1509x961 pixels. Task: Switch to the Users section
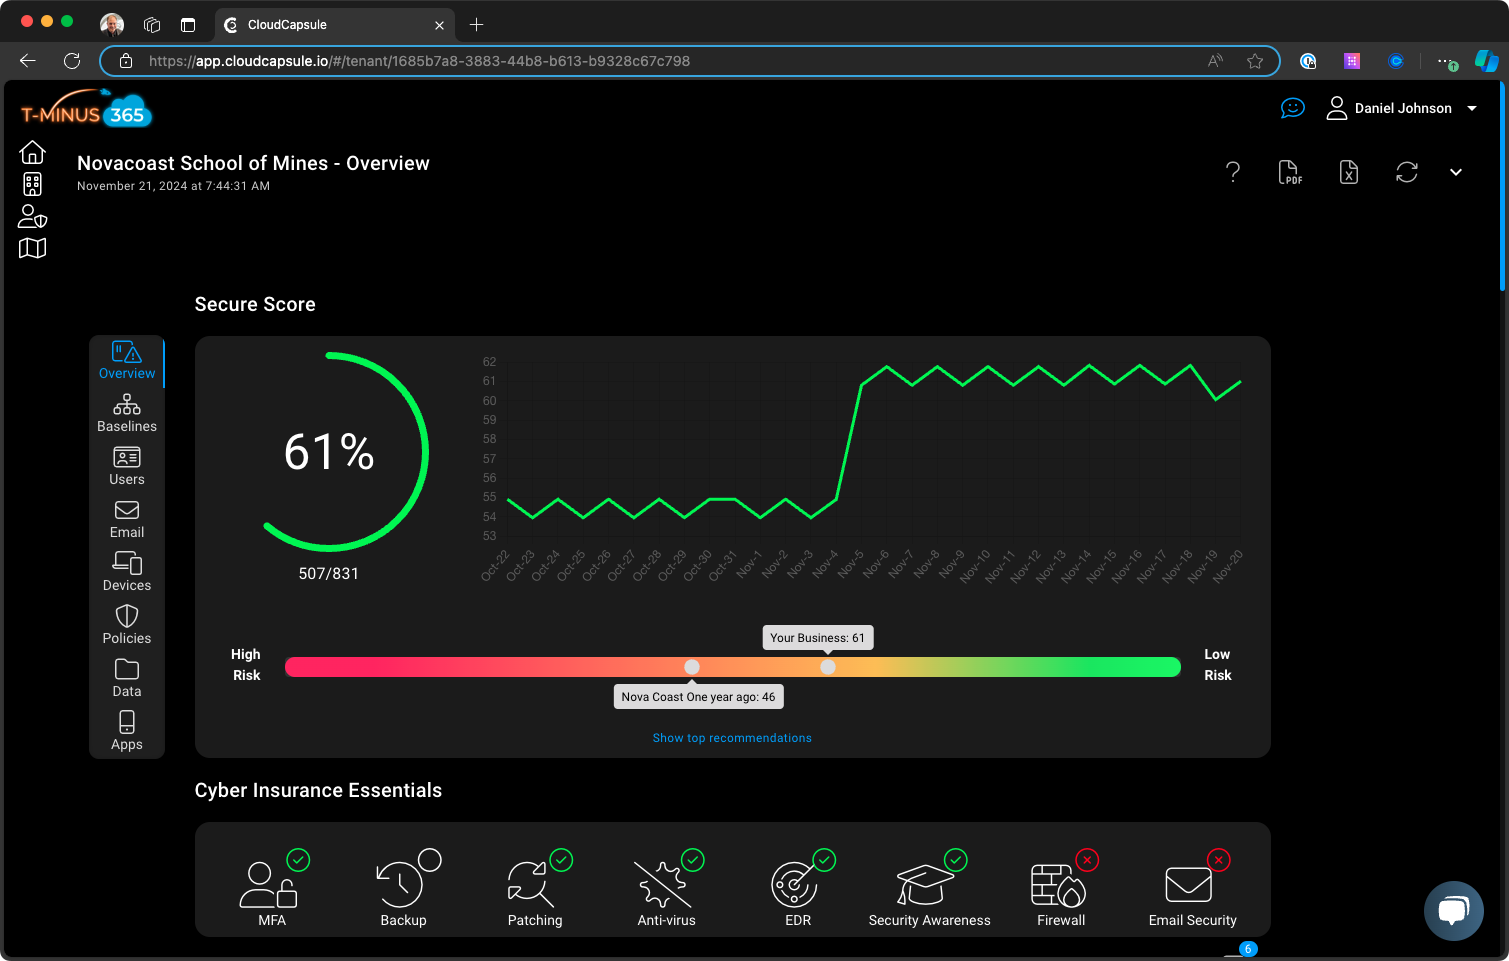[126, 464]
